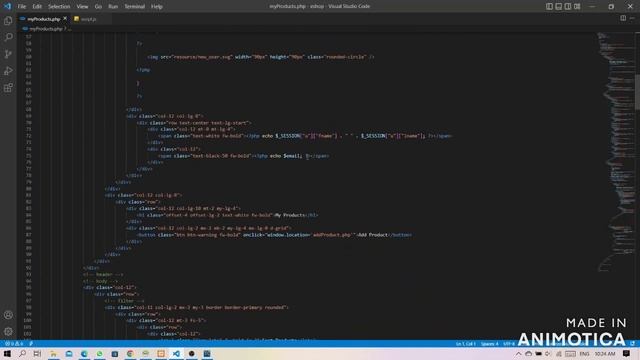Screen dimensions: 640x360
Task: Open the Customize Layout icon
Action: (x=577, y=6)
